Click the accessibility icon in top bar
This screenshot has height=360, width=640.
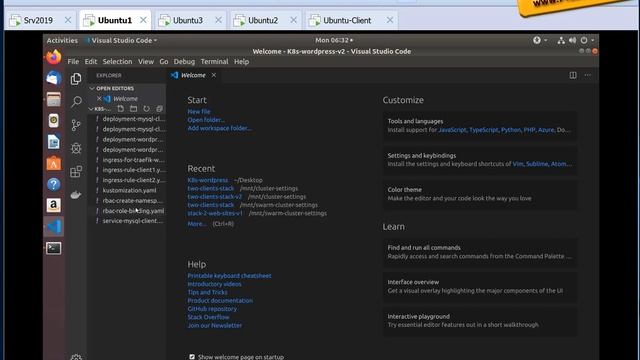(x=537, y=40)
